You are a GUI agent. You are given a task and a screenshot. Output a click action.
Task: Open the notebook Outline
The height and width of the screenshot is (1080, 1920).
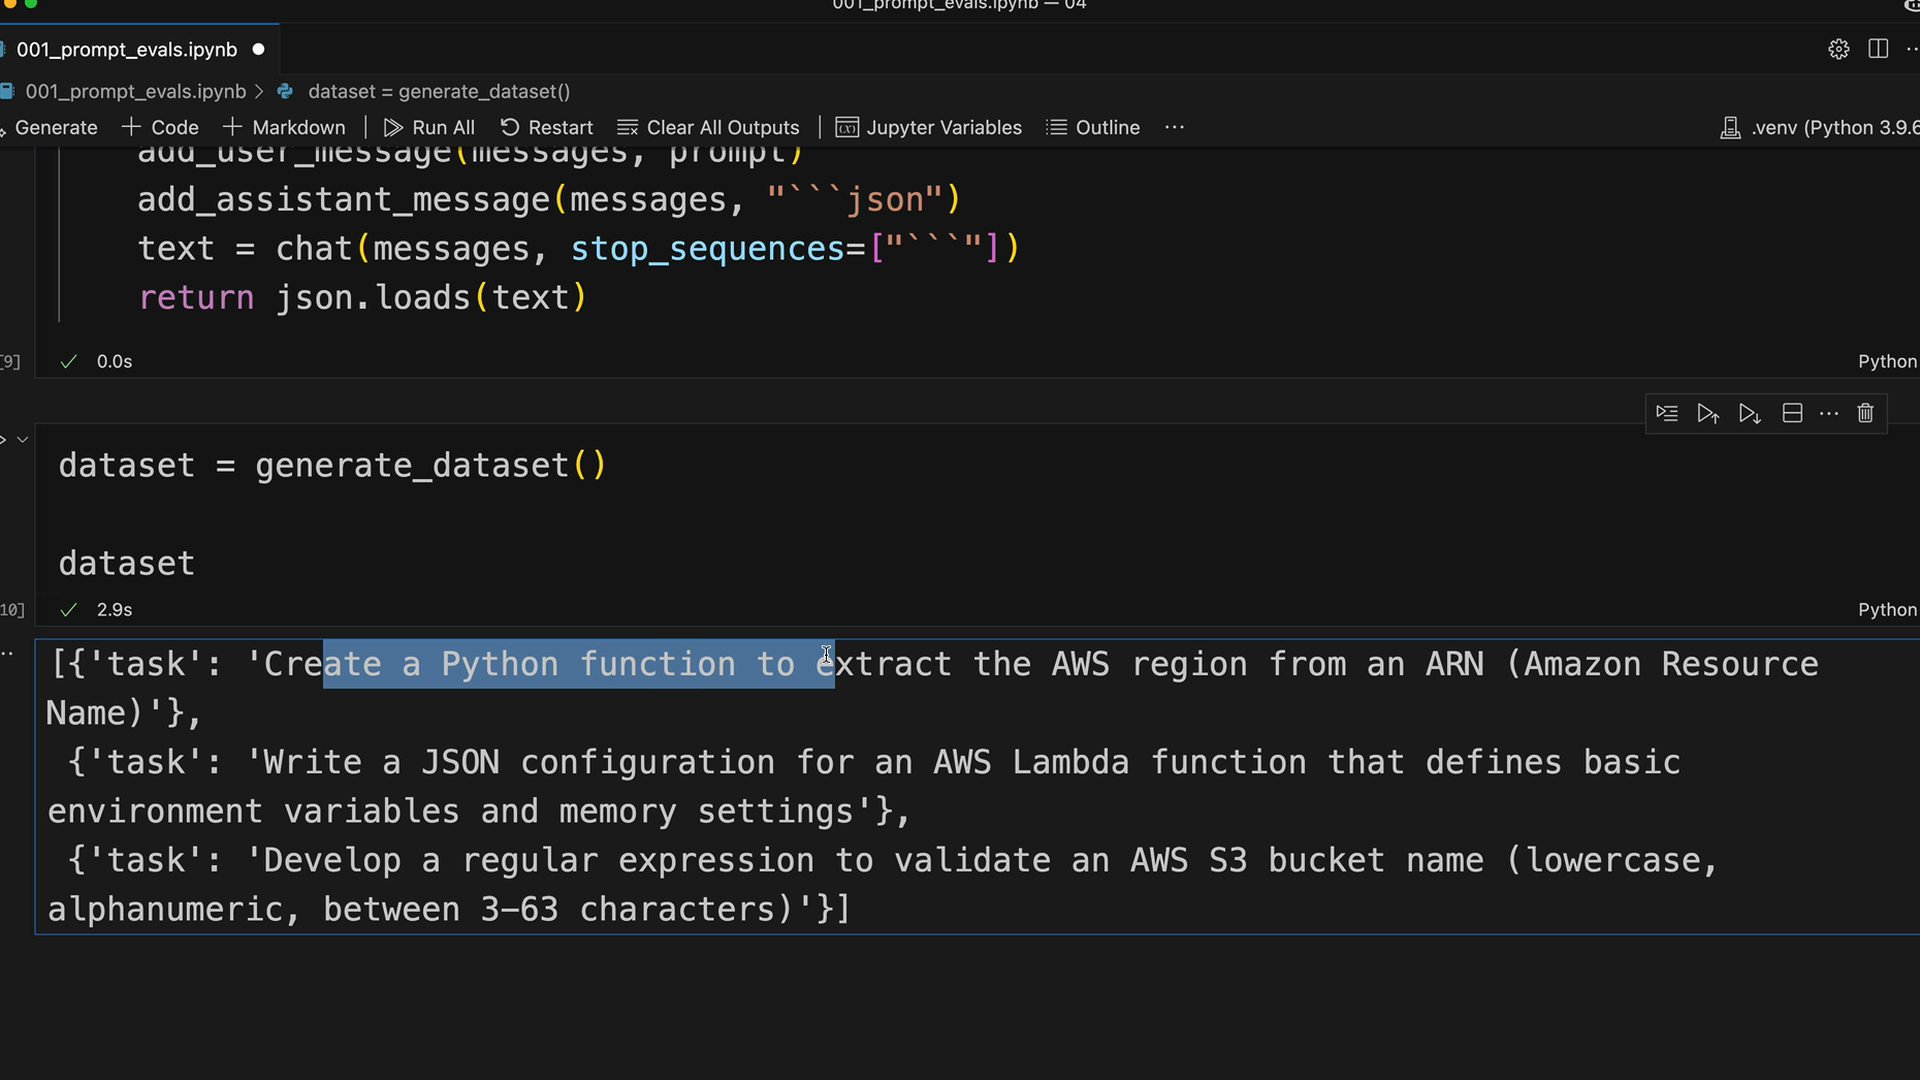pyautogui.click(x=1093, y=127)
